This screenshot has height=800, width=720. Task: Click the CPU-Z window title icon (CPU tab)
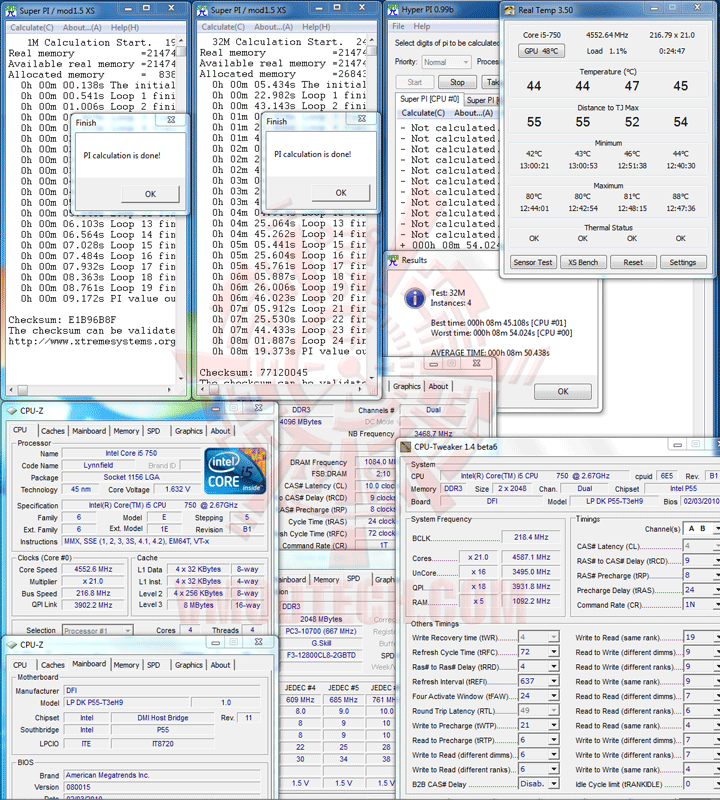12,411
